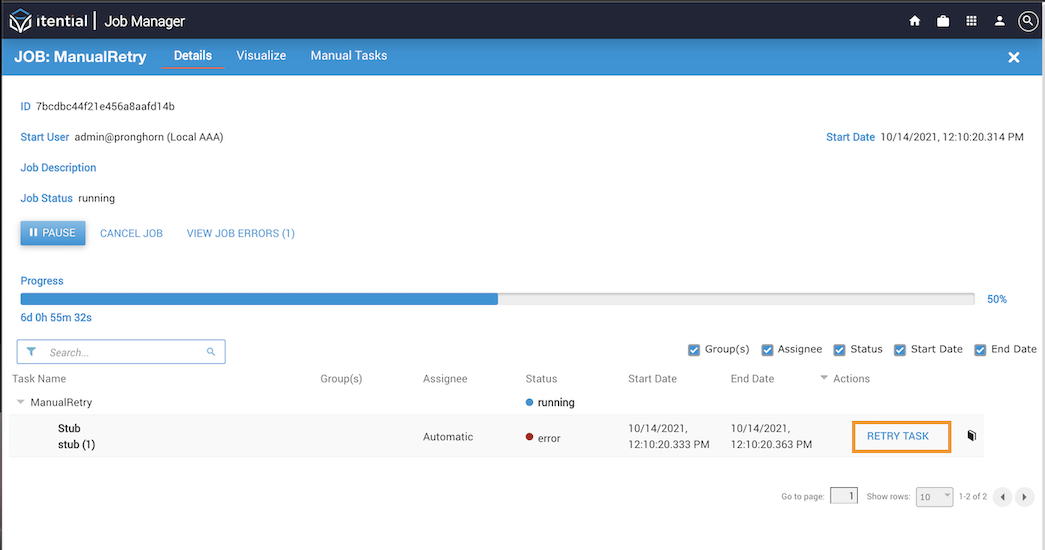Image resolution: width=1045 pixels, height=550 pixels.
Task: Click the Go to page field
Action: [844, 496]
